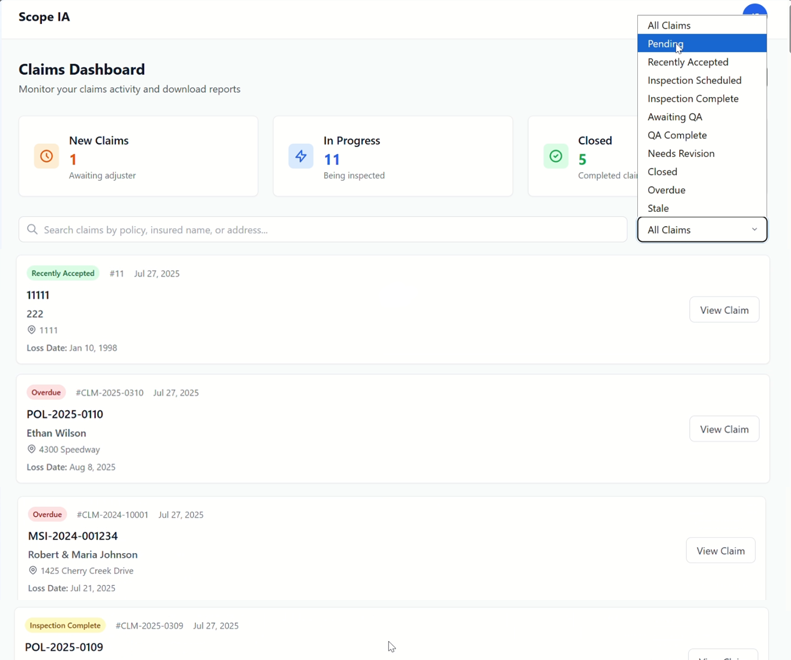Click the In Progress lightning bolt icon
791x660 pixels.
(x=301, y=156)
